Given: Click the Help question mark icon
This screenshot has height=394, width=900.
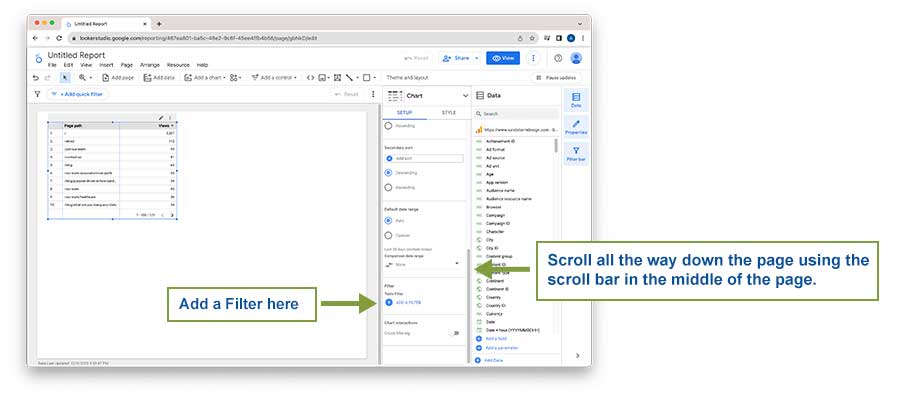Looking at the screenshot, I should tap(558, 58).
